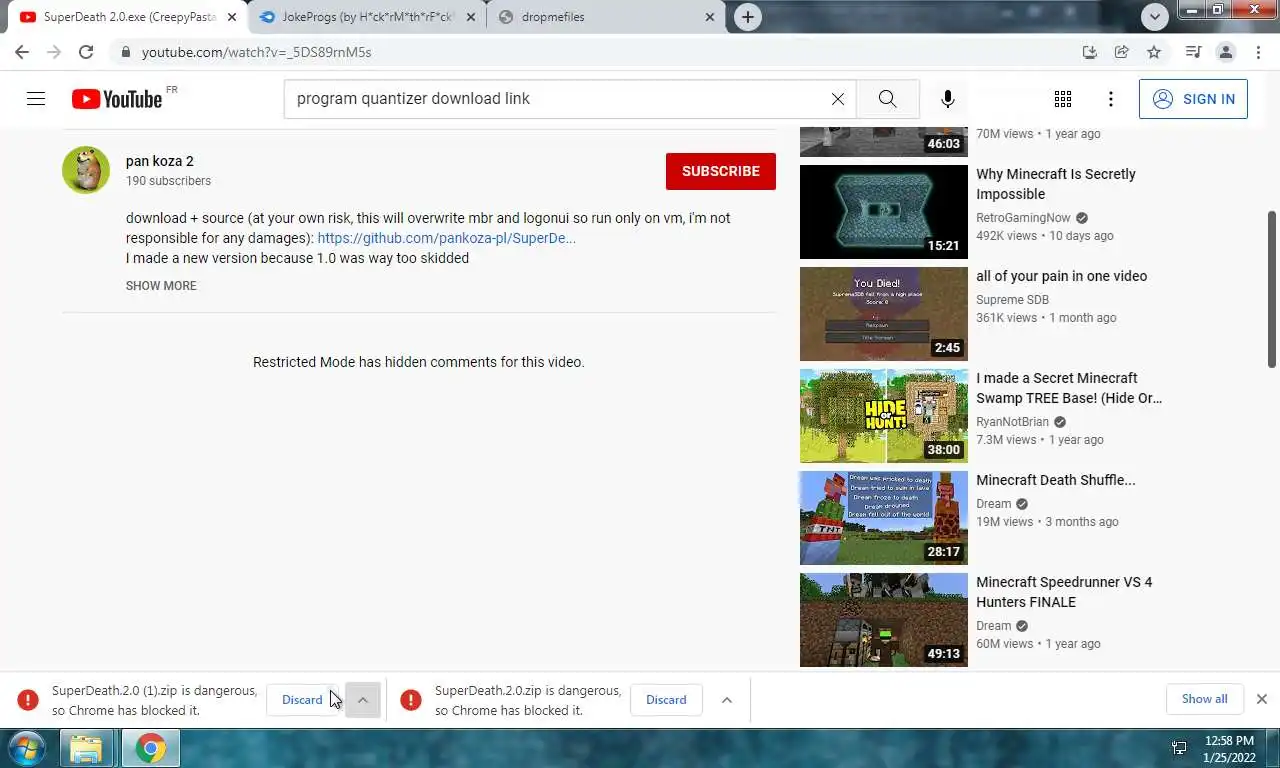Open pan koza 2 channel name
This screenshot has width=1280, height=768.
pos(159,161)
